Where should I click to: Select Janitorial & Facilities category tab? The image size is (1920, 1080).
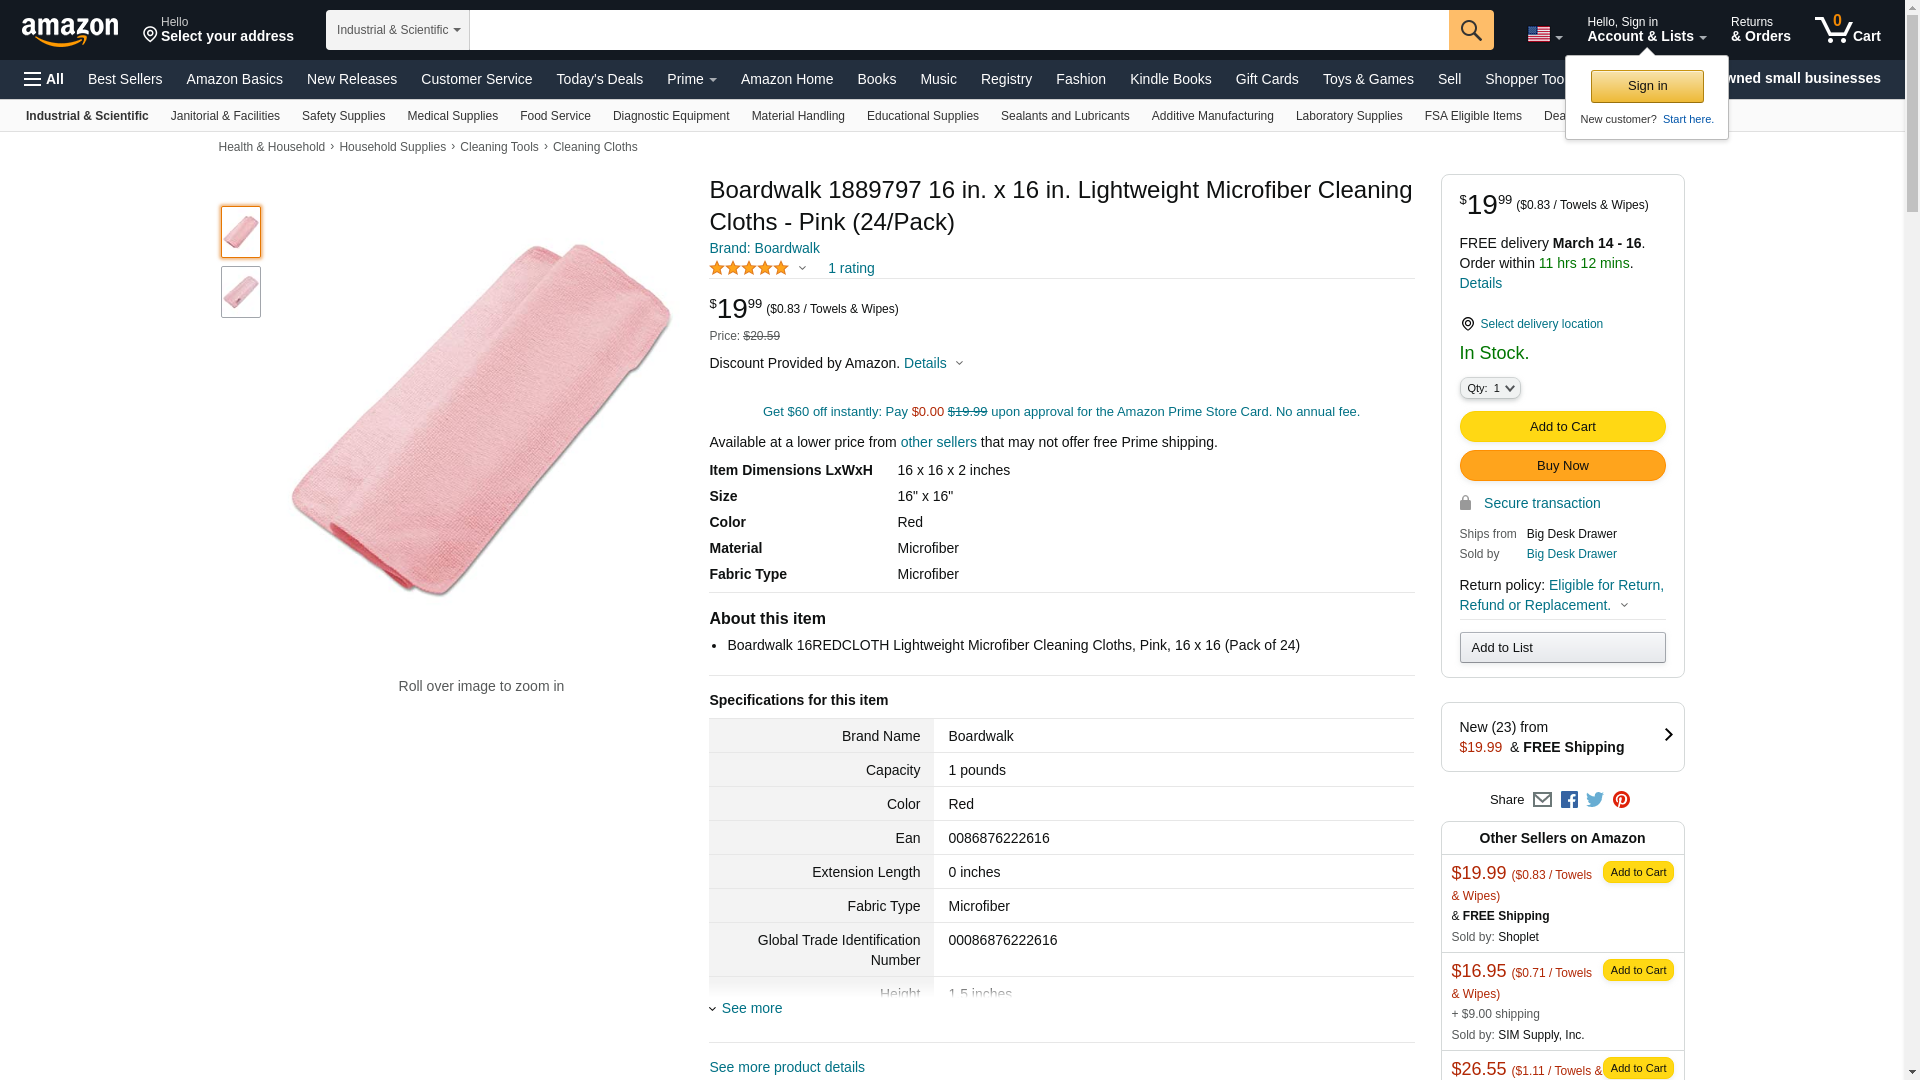point(225,116)
